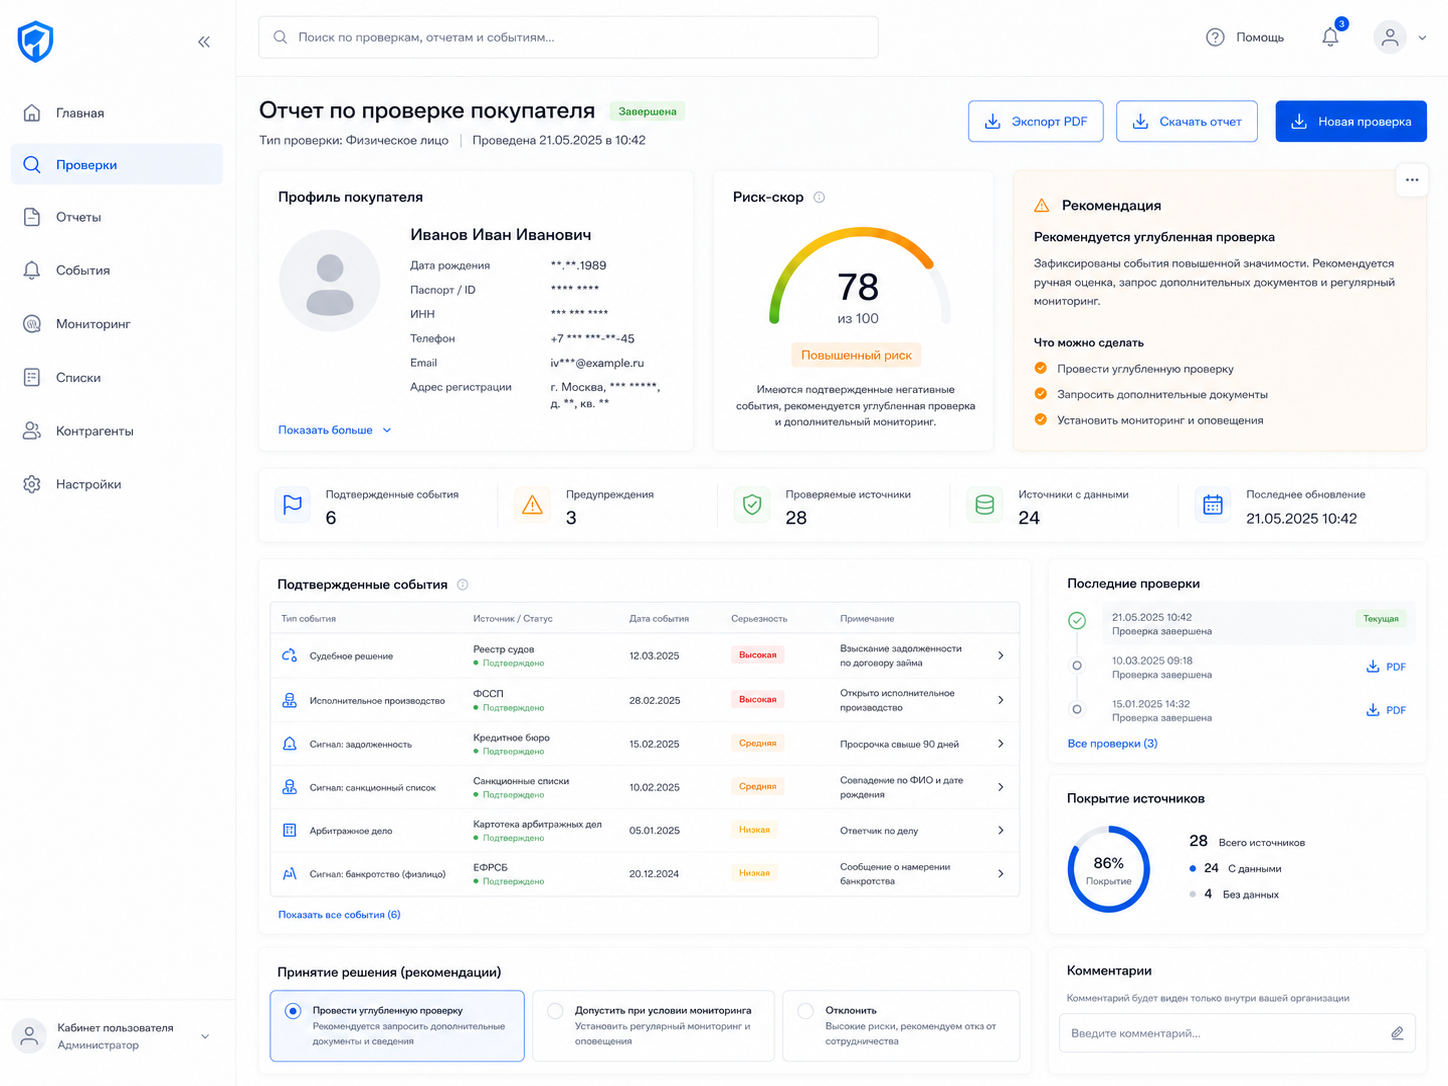Click the 86% coverage ring chart
The image size is (1448, 1086).
pos(1108,868)
